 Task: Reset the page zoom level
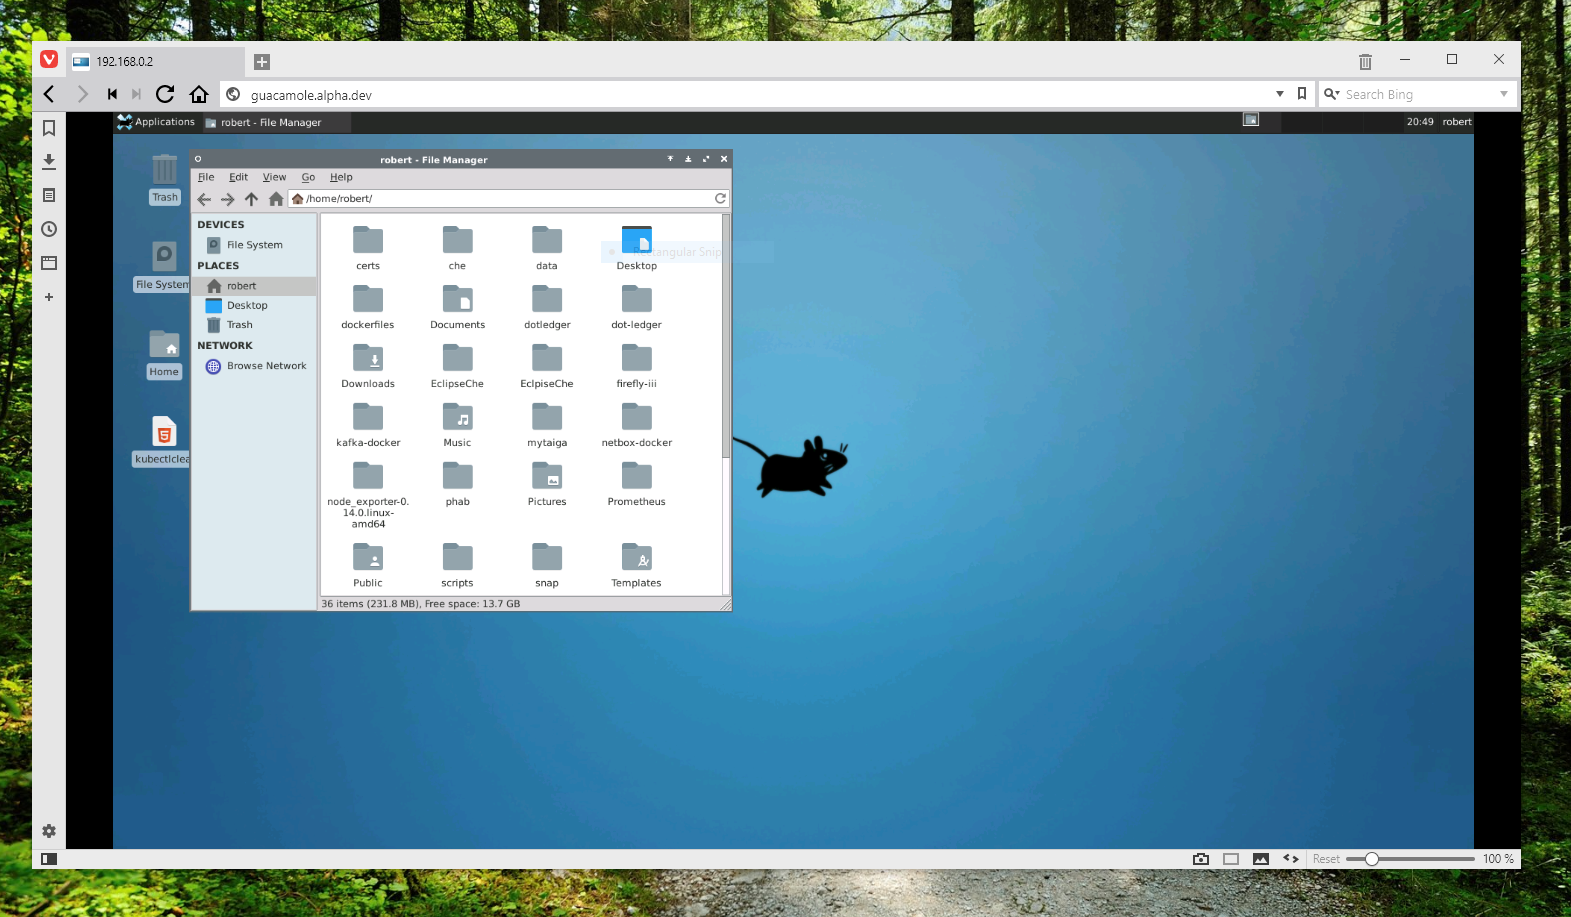(x=1326, y=859)
